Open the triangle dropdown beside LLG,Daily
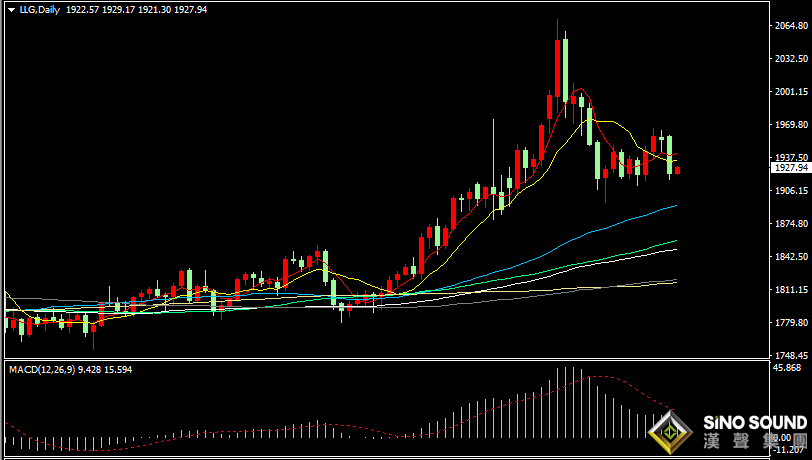 coord(11,10)
